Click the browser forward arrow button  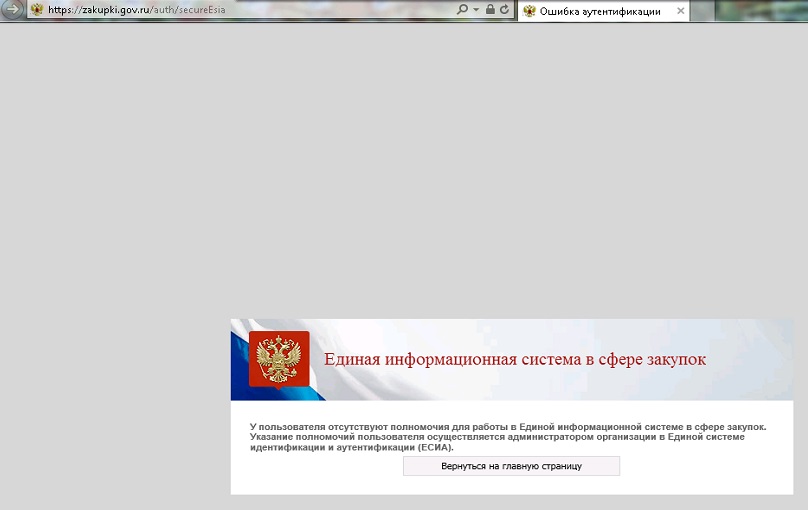click(11, 10)
